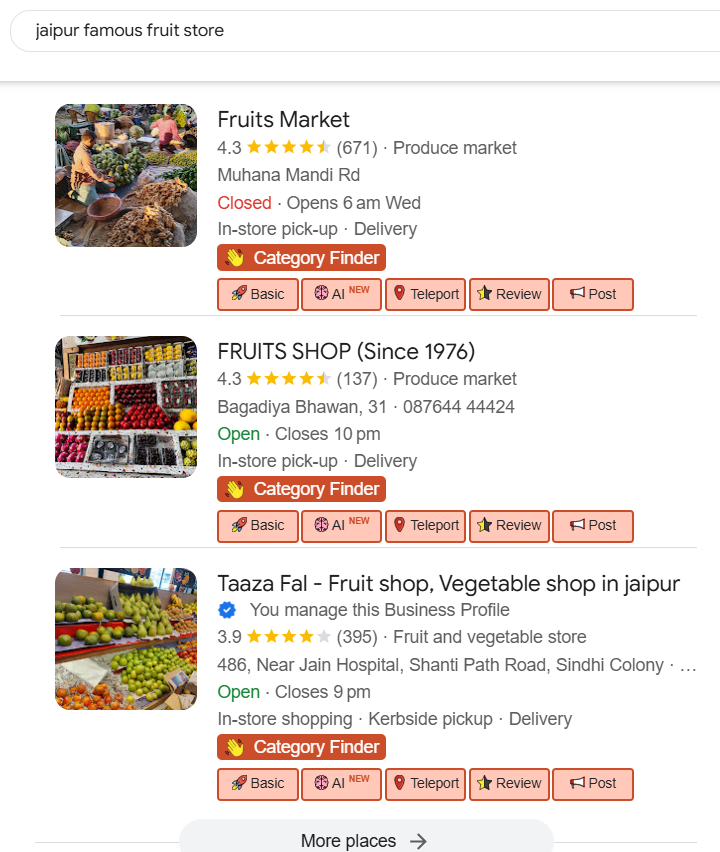Click the rocket icon for Fruits Market
The width and height of the screenshot is (720, 852).
point(239,294)
